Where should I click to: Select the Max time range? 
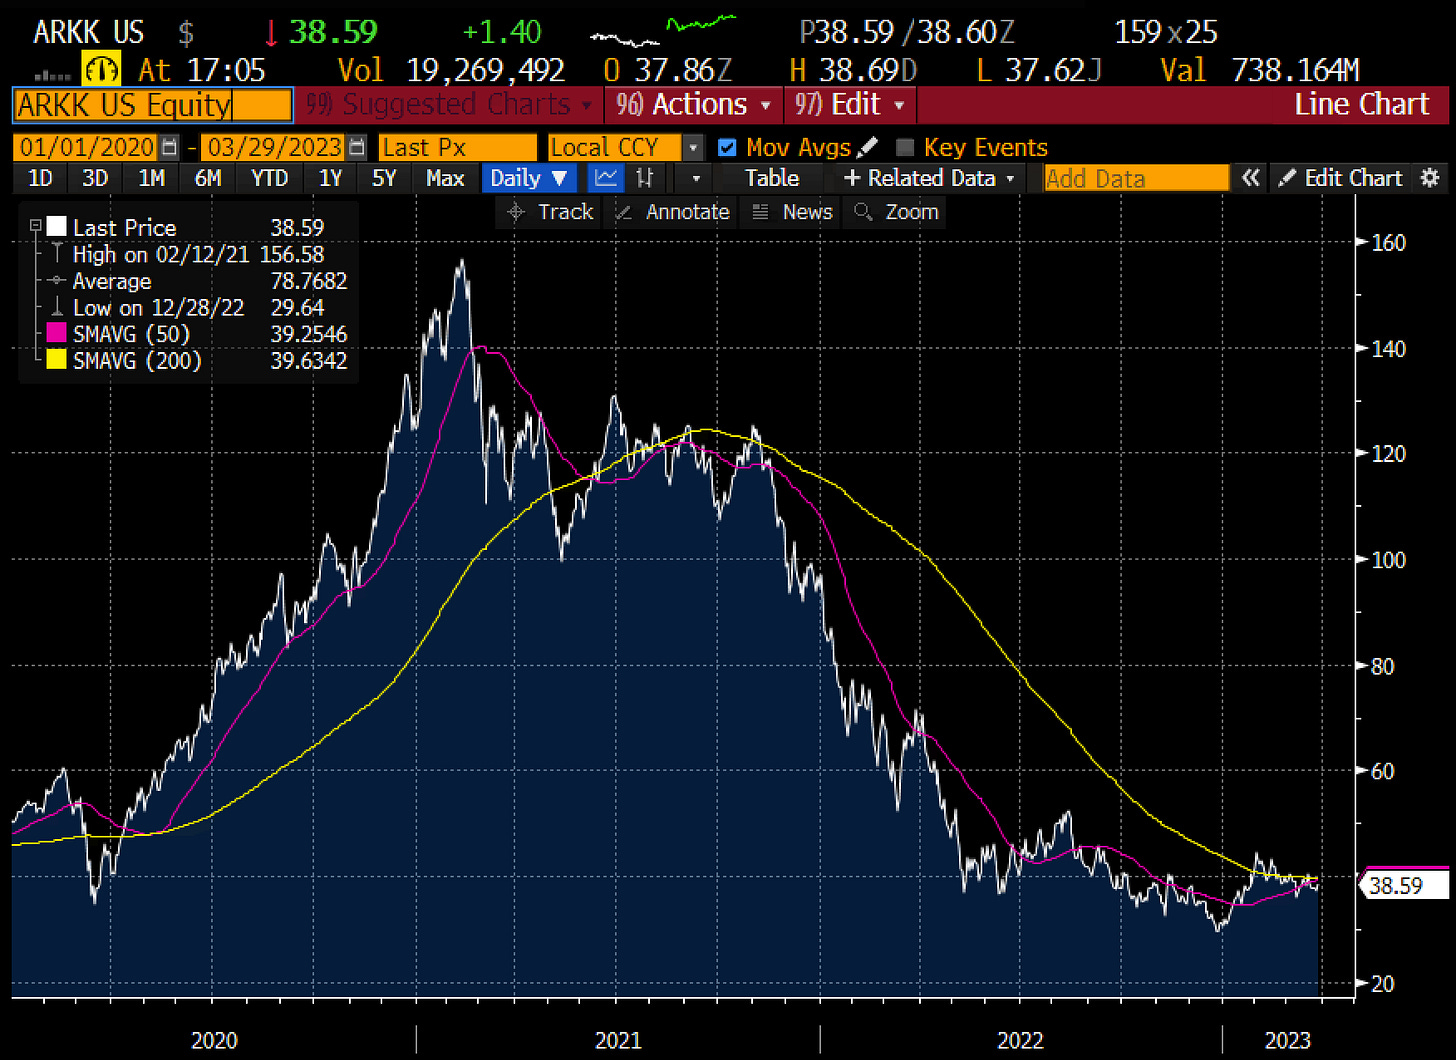pos(445,178)
